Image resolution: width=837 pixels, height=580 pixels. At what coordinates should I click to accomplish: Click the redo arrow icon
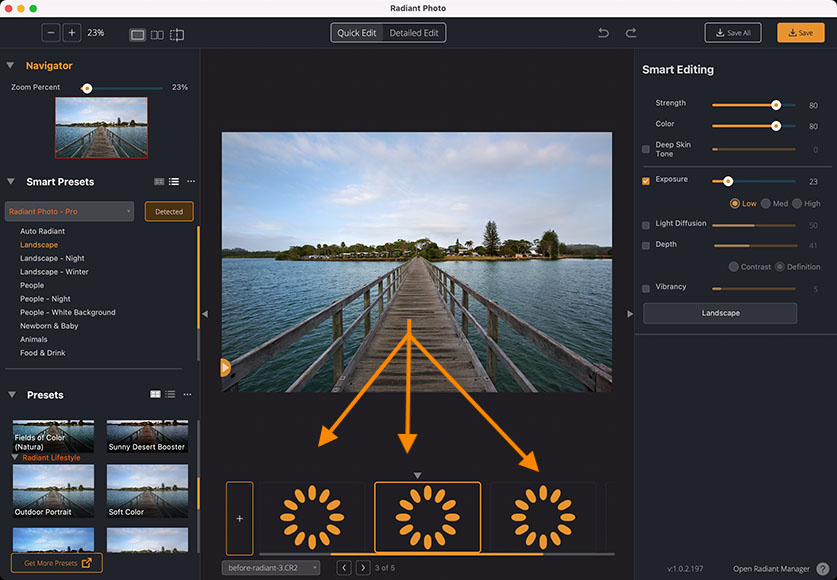[x=631, y=32]
